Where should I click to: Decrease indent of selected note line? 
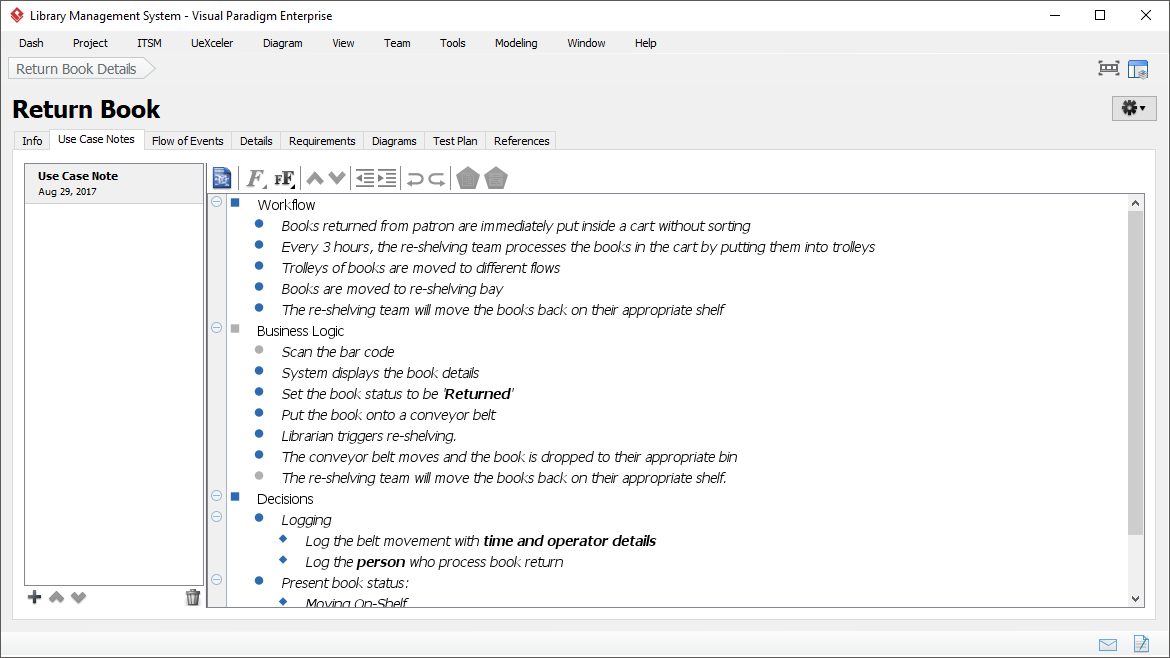(366, 177)
